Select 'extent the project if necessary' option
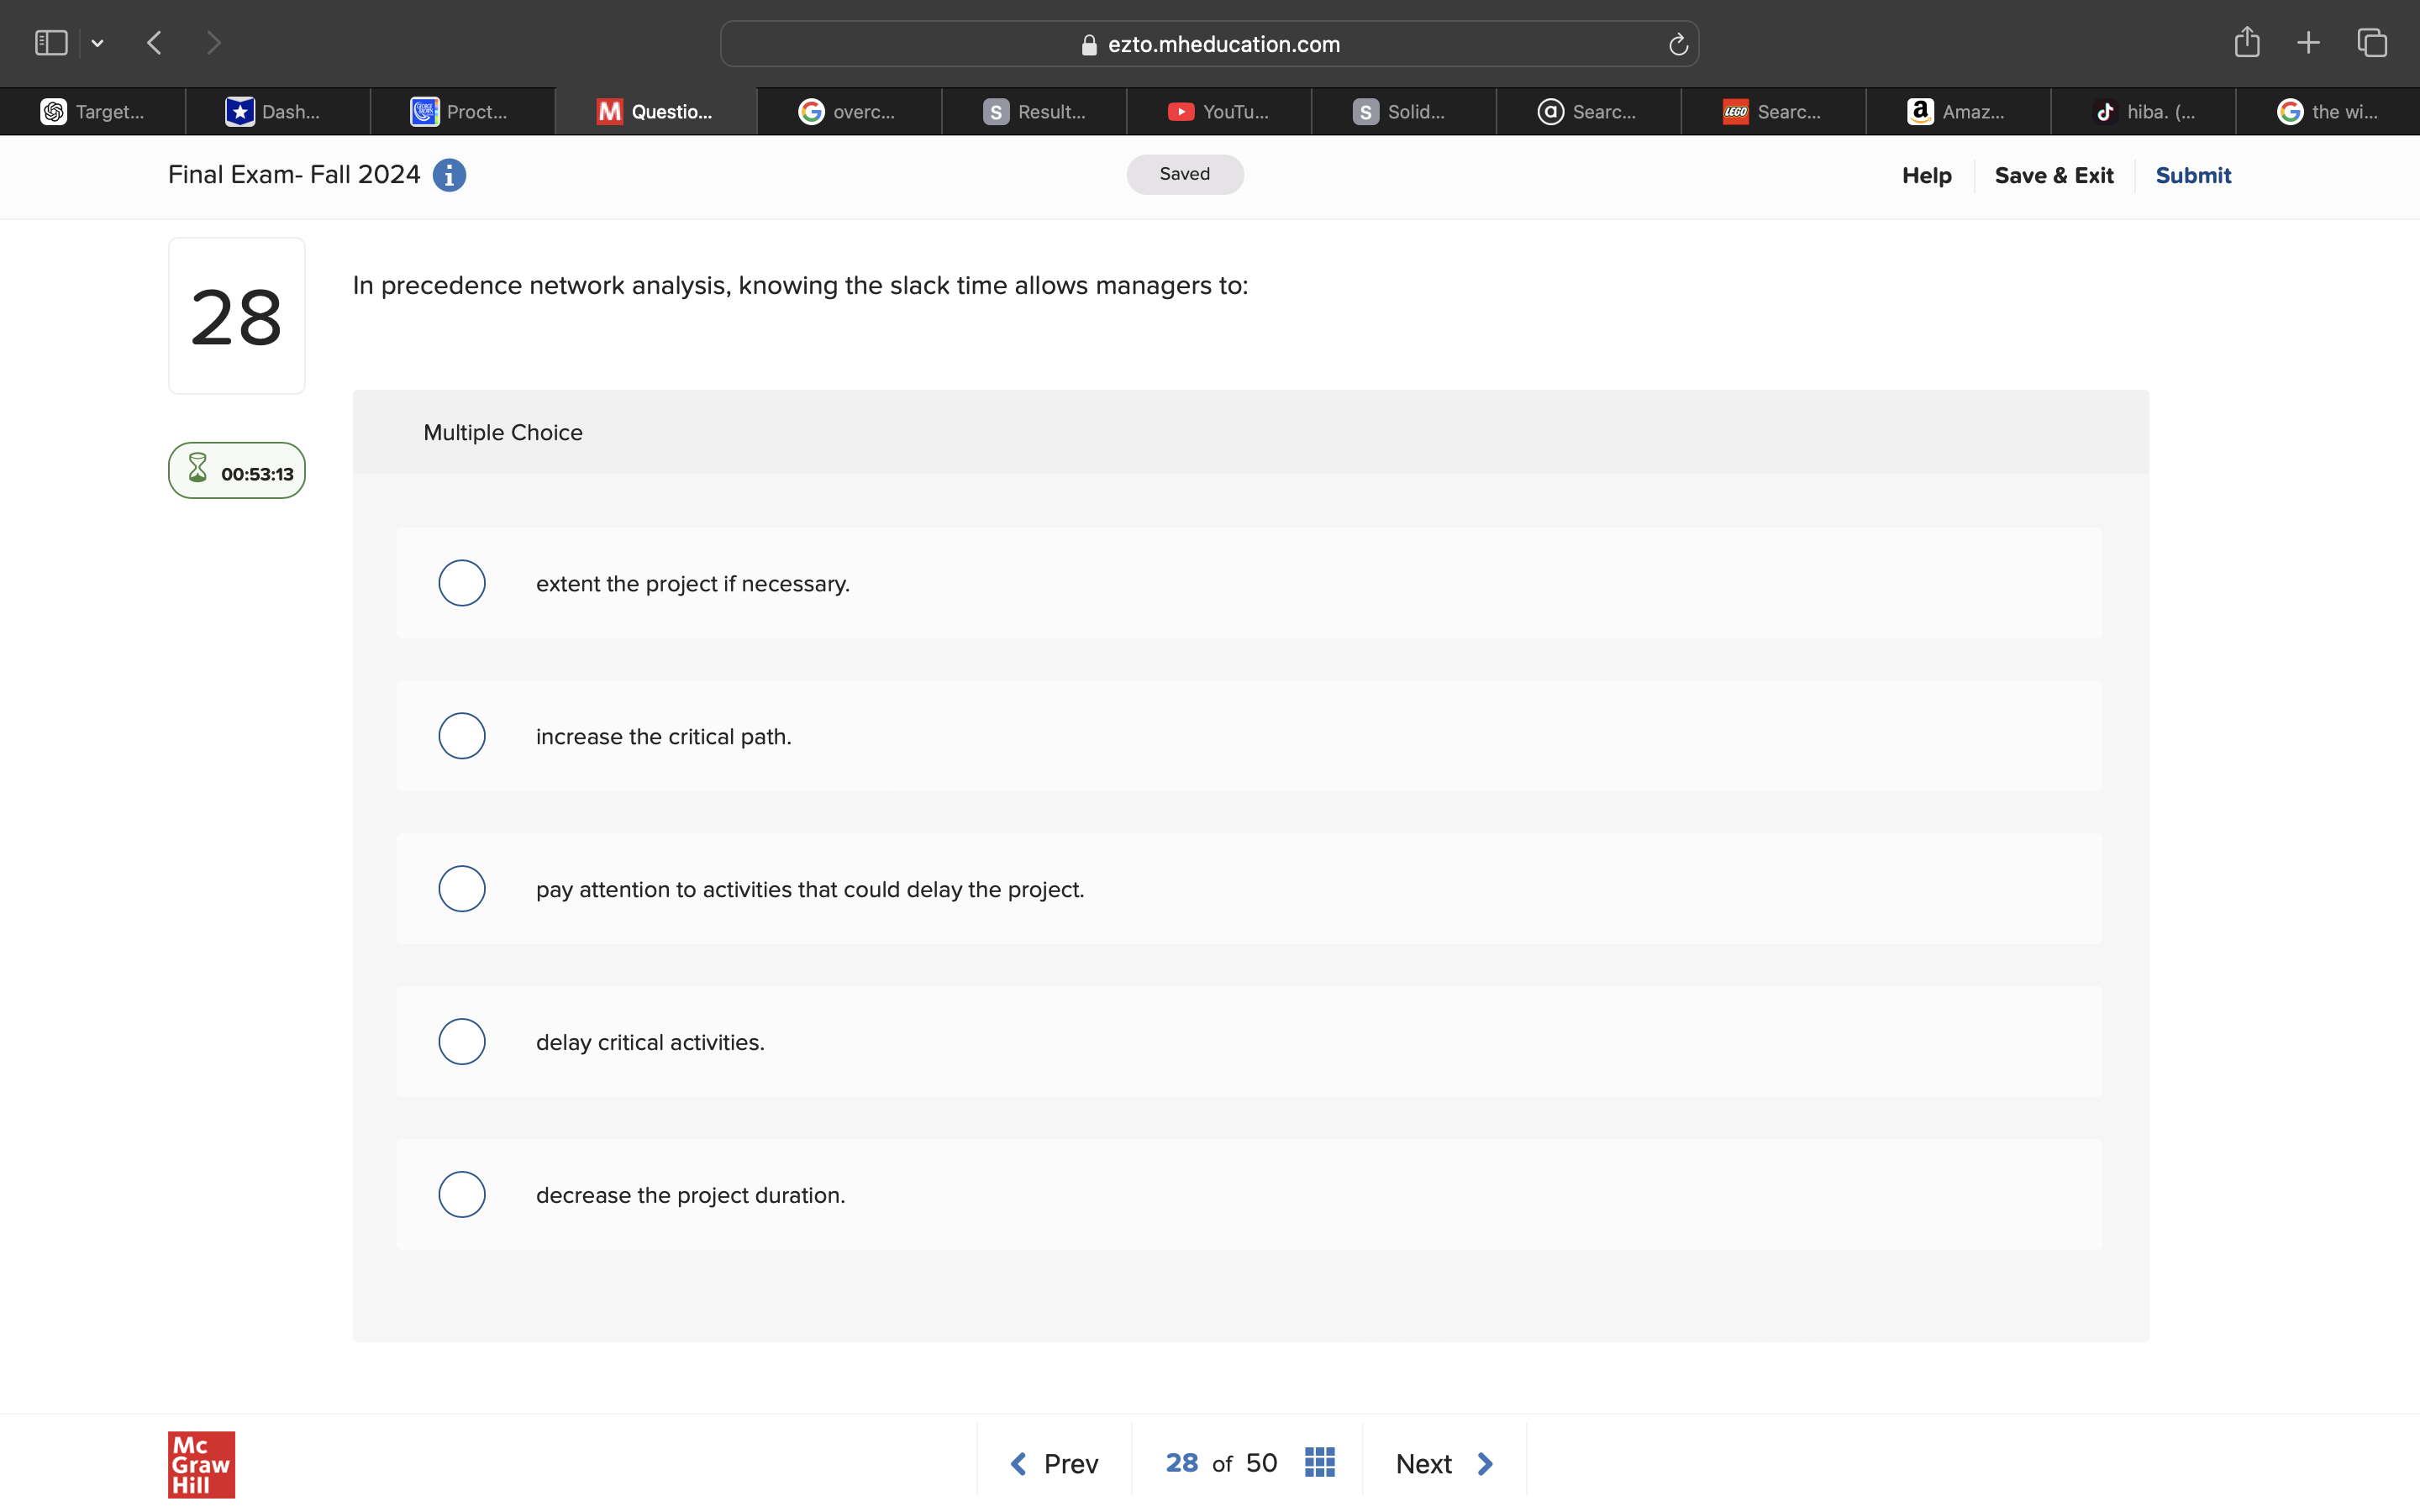The image size is (2420, 1512). tap(462, 583)
